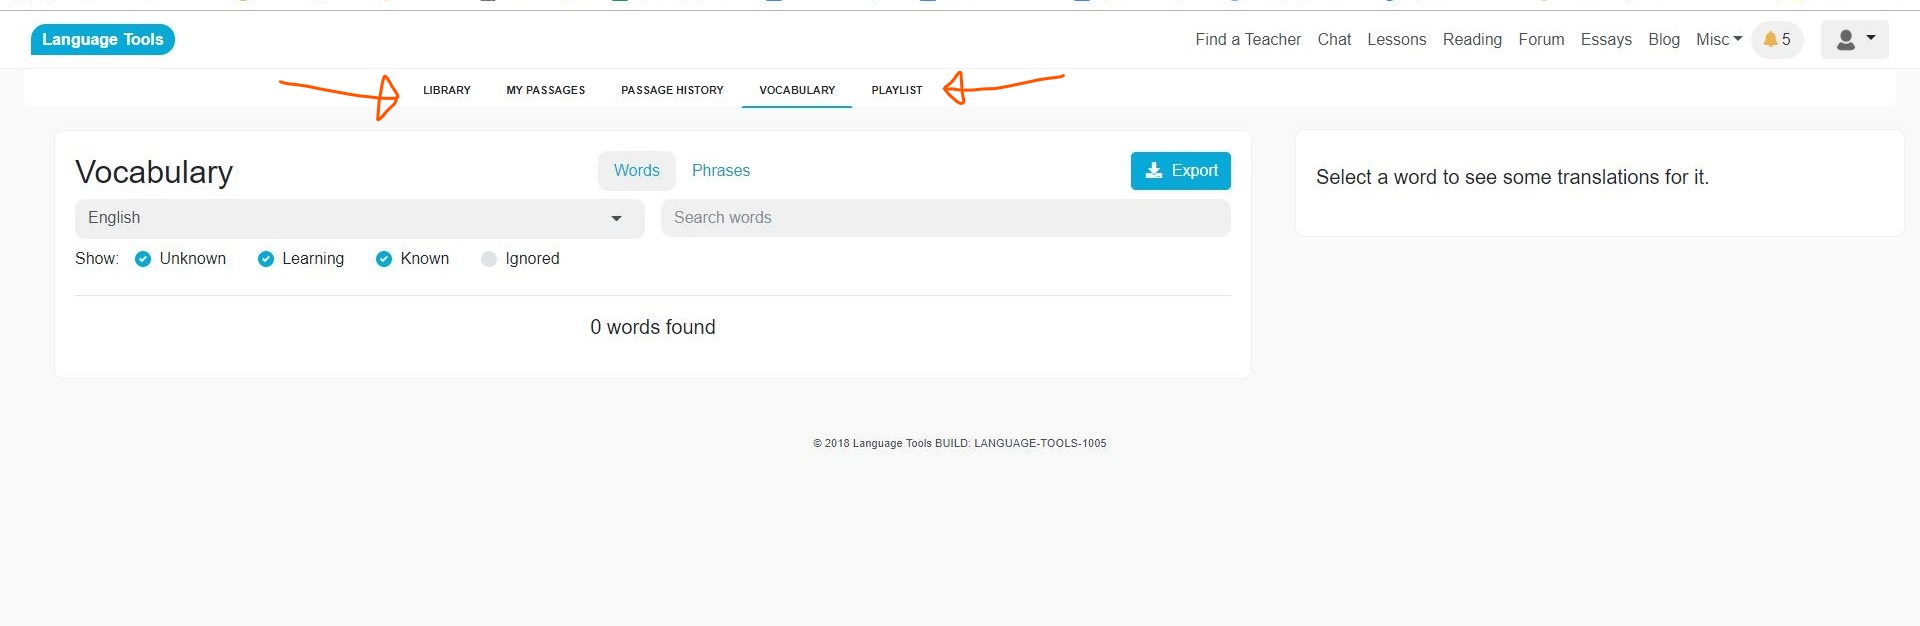Viewport: 1920px width, 626px height.
Task: Click the Language Tools logo
Action: point(103,40)
